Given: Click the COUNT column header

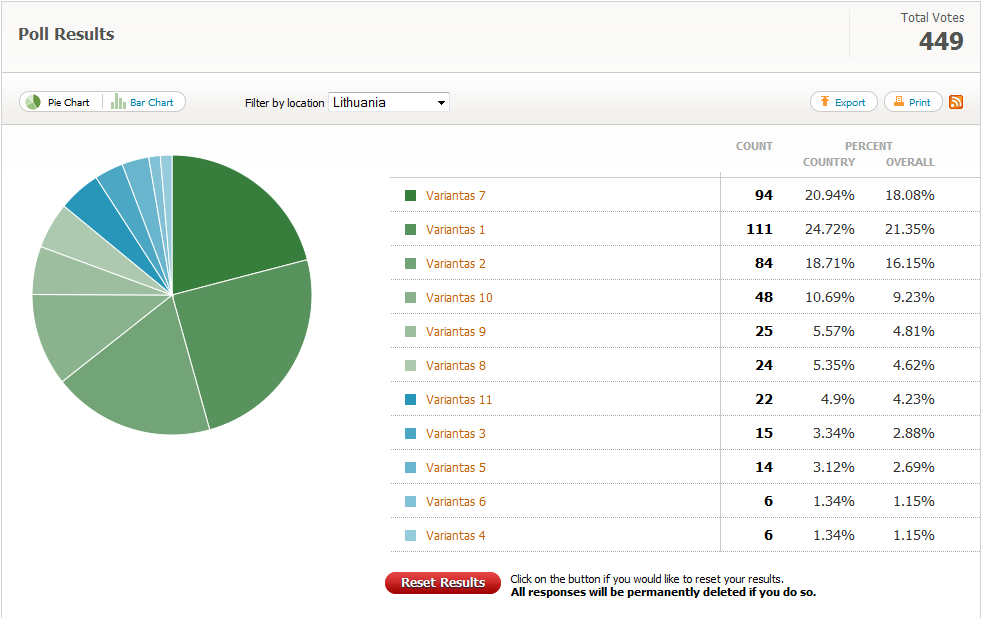Looking at the screenshot, I should [754, 146].
